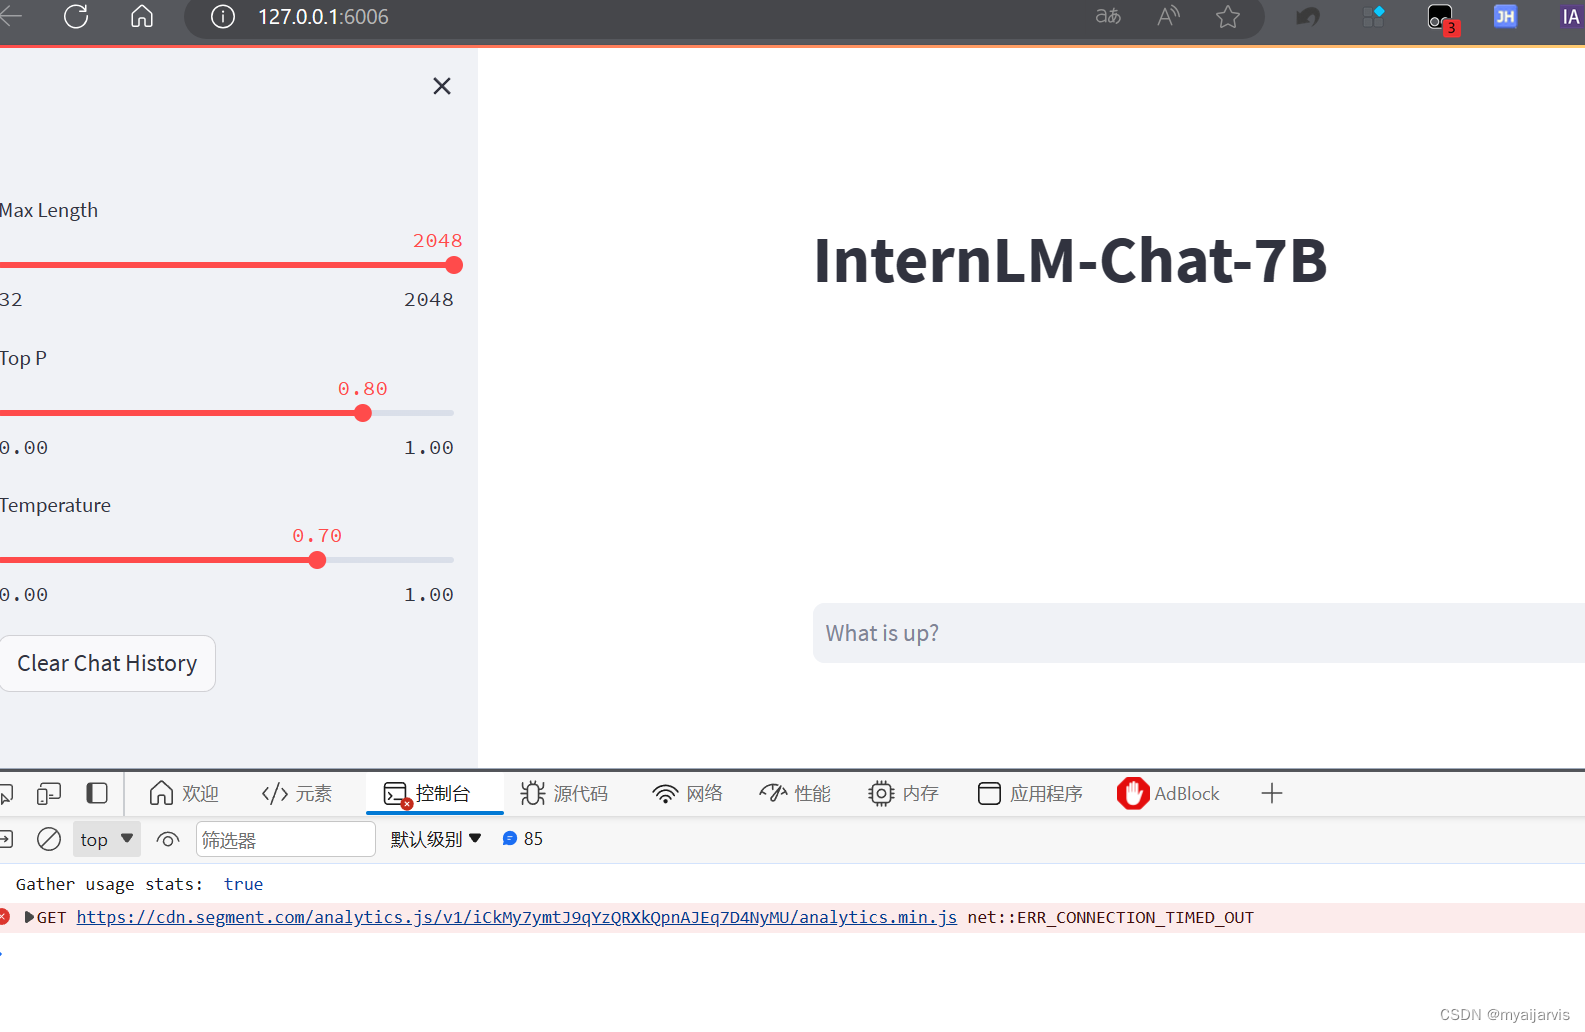Screen dimensions: 1585x1032
Task: Open the extension with red badge 3
Action: [x=1442, y=19]
